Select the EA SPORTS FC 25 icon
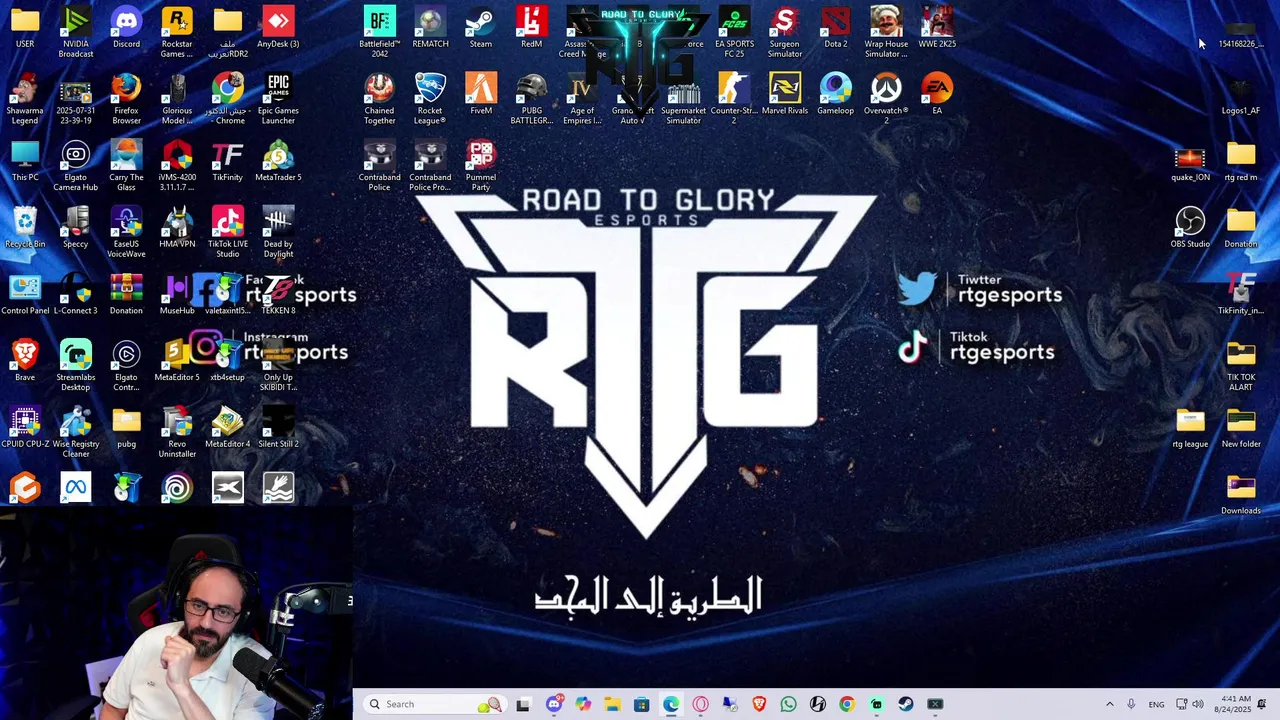The image size is (1280, 720). (734, 31)
